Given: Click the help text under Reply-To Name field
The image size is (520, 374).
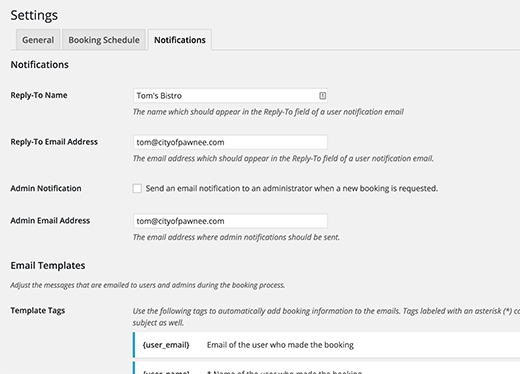Looking at the screenshot, I should [268, 112].
